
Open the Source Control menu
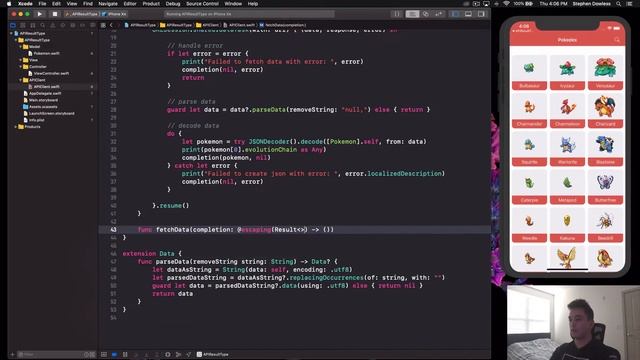tap(202, 4)
